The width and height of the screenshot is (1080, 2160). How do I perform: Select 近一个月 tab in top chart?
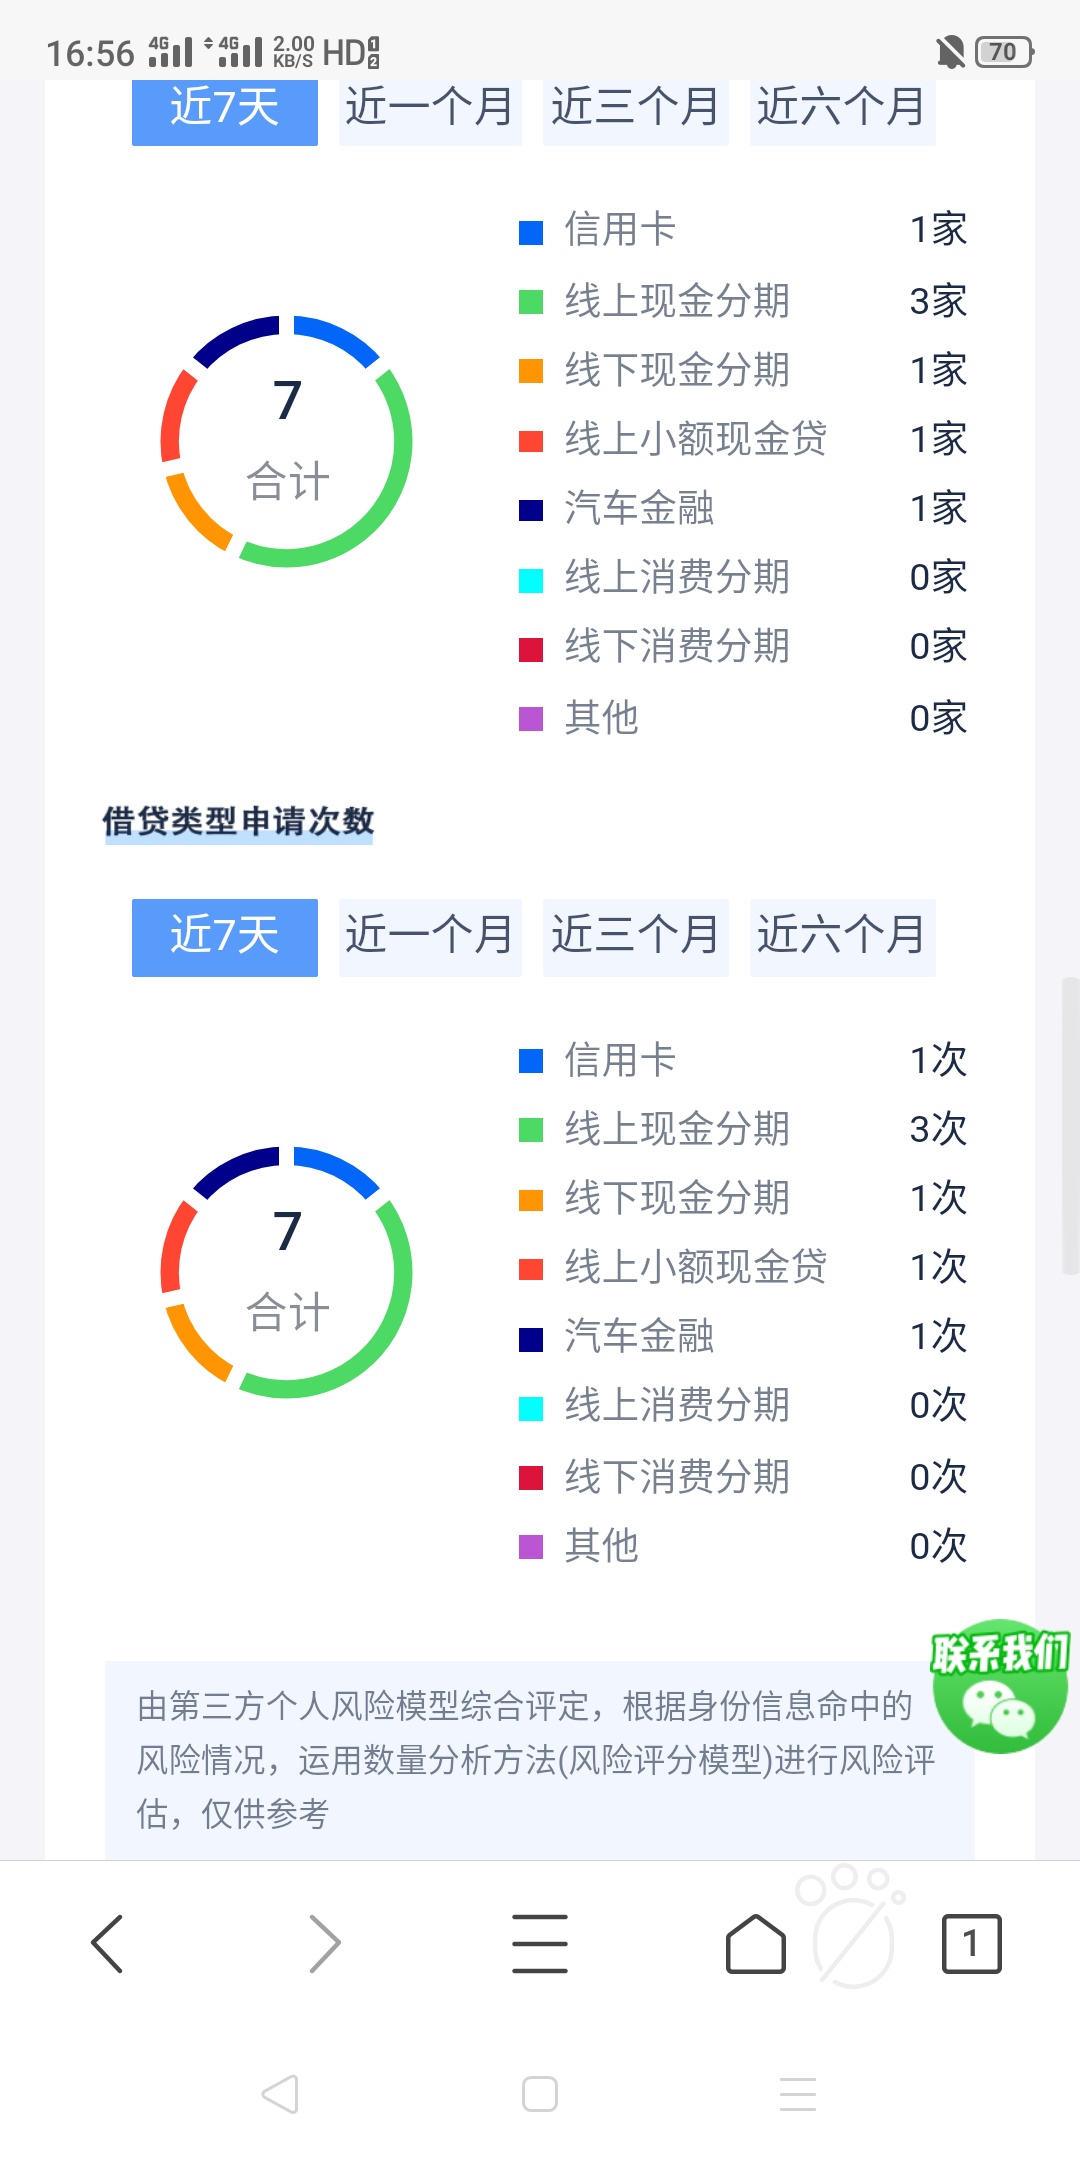430,108
